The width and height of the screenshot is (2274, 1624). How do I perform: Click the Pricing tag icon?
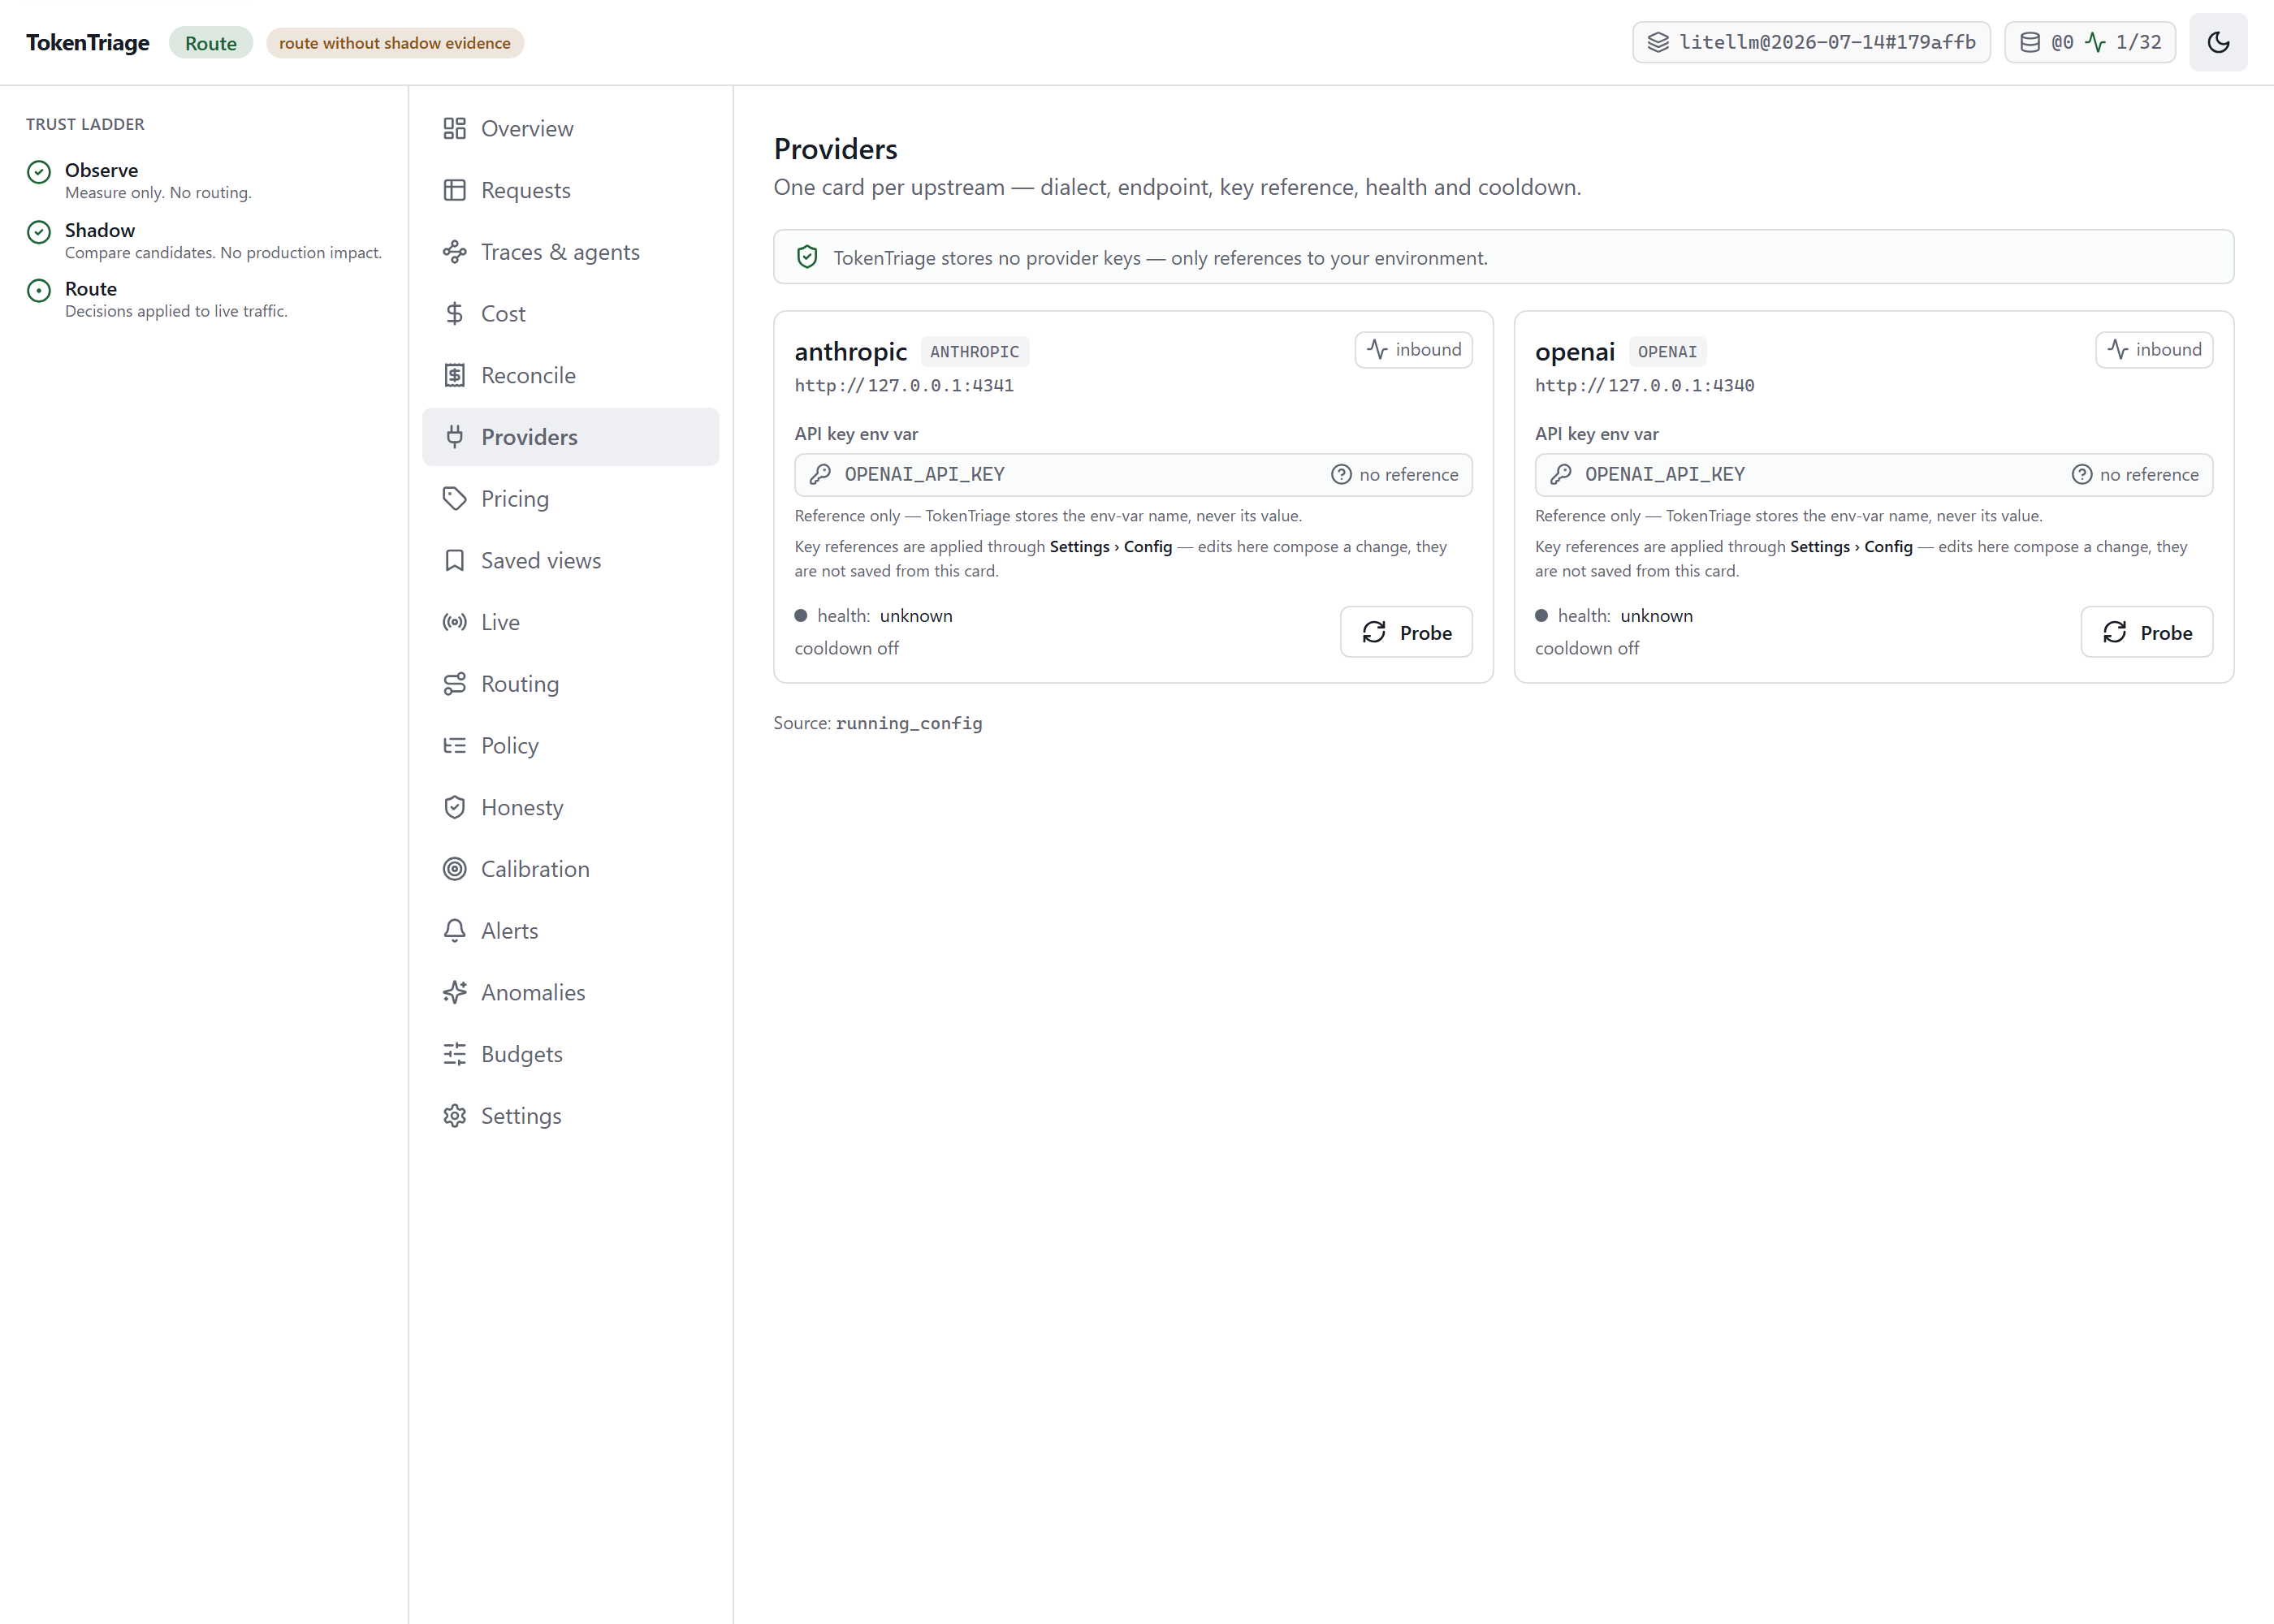[454, 499]
